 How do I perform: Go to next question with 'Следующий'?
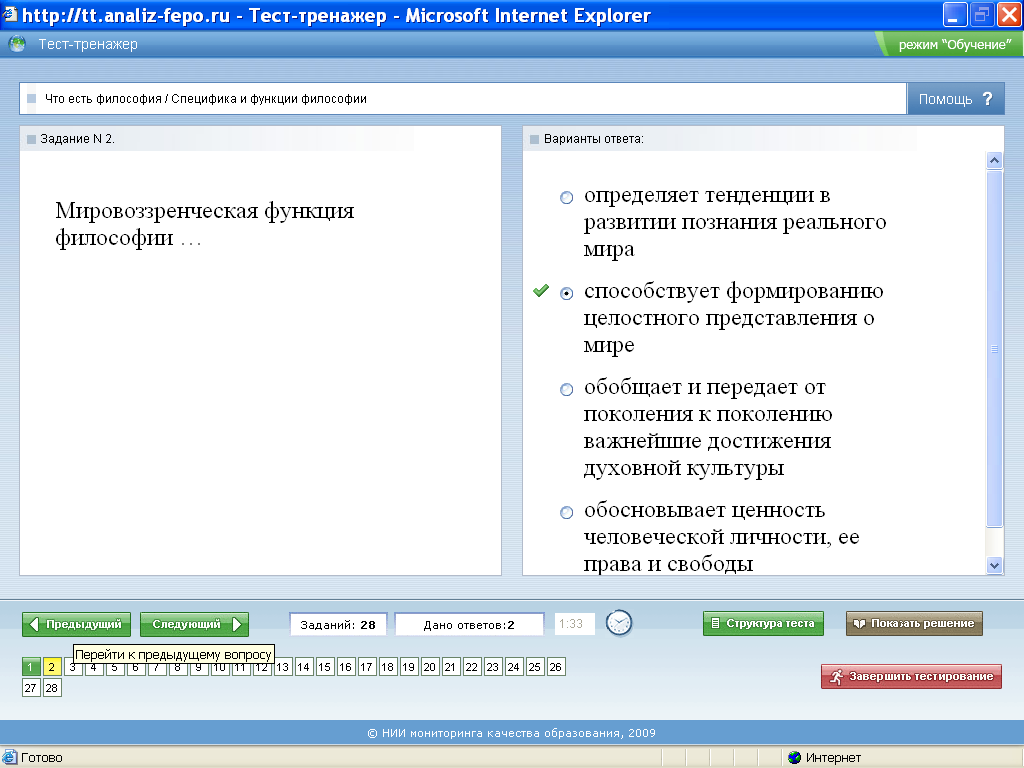click(x=194, y=624)
